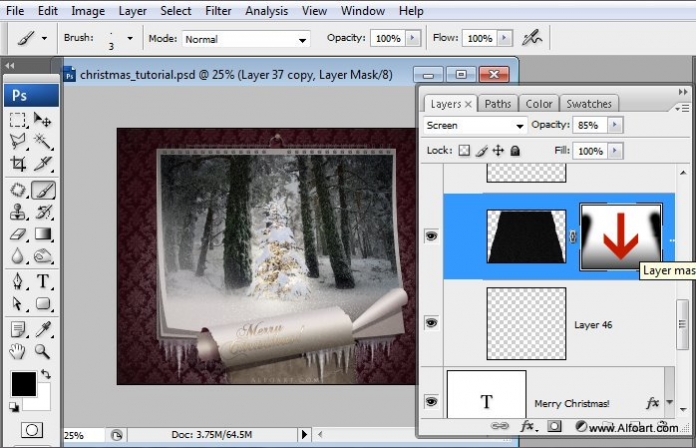Expand the Brush preset picker arrow
The width and height of the screenshot is (696, 448).
tap(130, 39)
